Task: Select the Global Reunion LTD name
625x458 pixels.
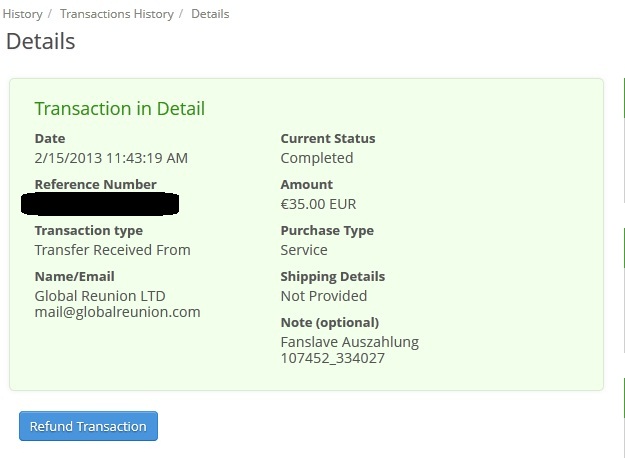Action: coord(100,296)
